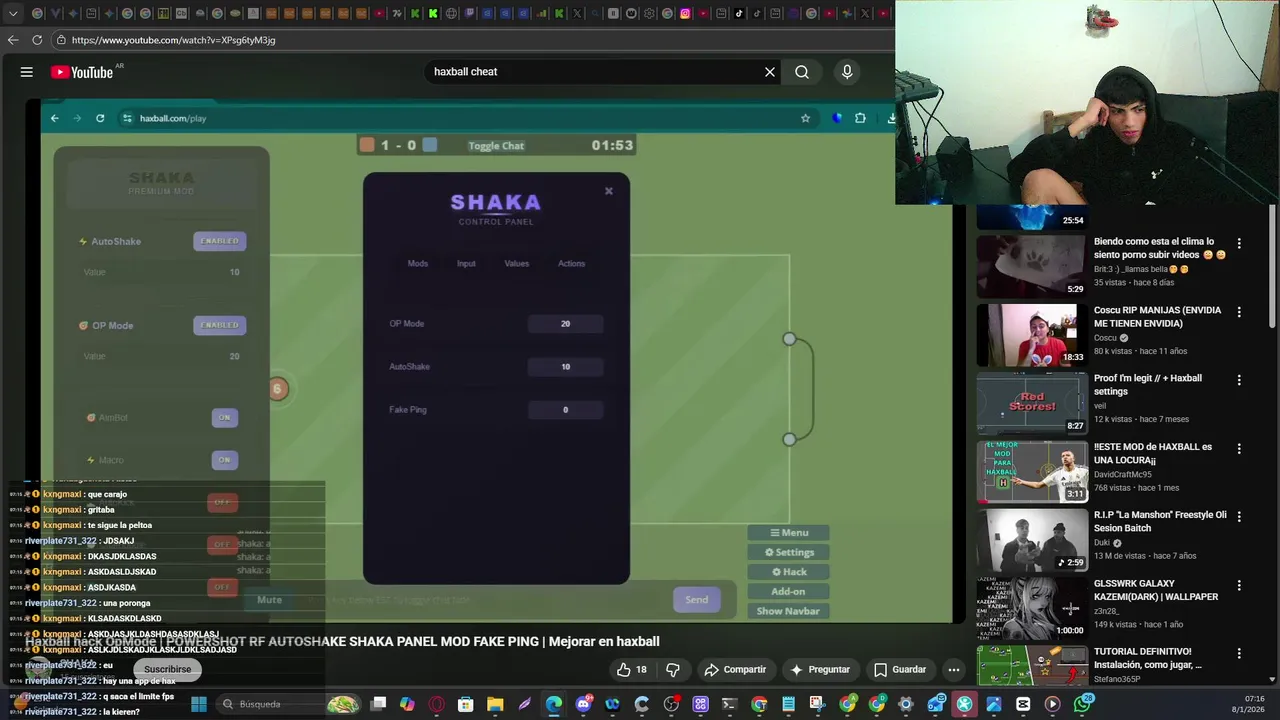Select the Mods tab in SHAKA panel
The image size is (1280, 720).
[418, 264]
